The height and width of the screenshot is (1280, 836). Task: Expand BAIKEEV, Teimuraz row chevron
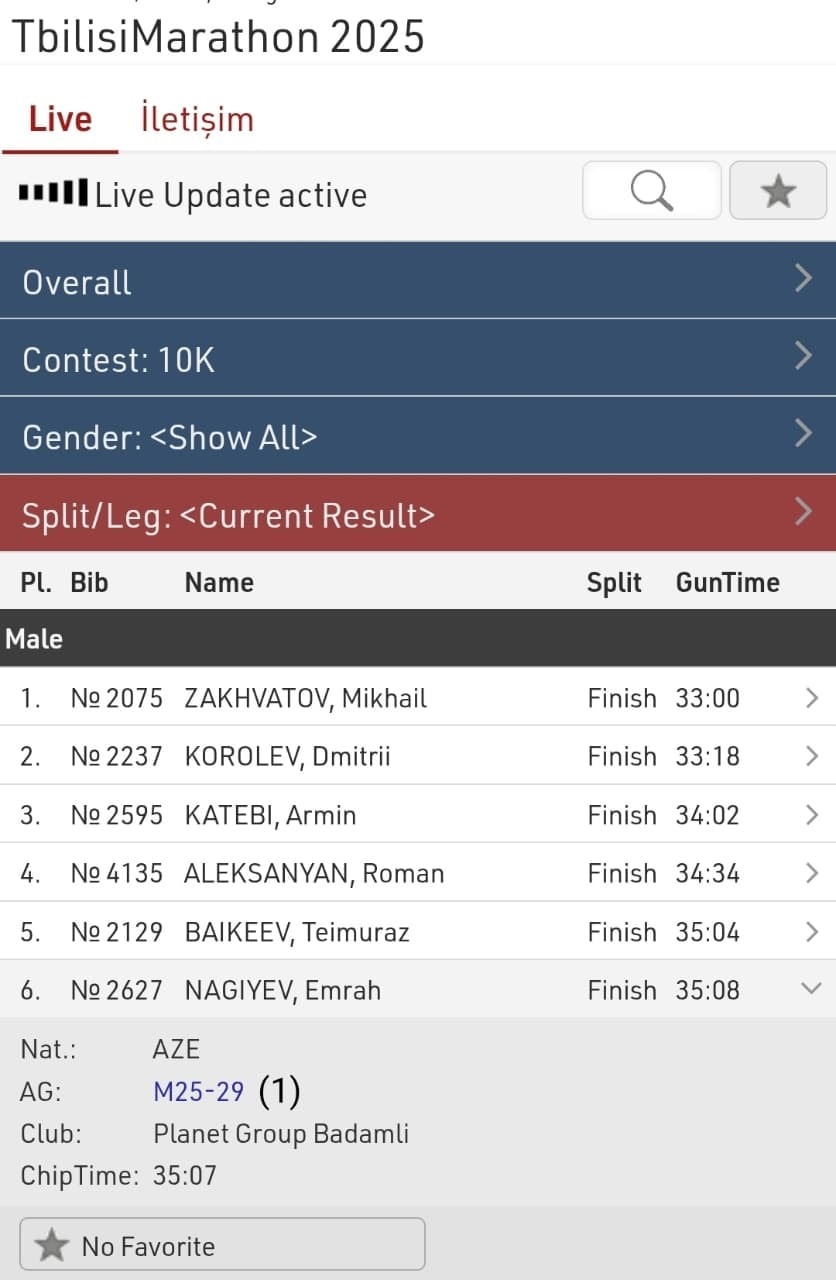click(811, 932)
